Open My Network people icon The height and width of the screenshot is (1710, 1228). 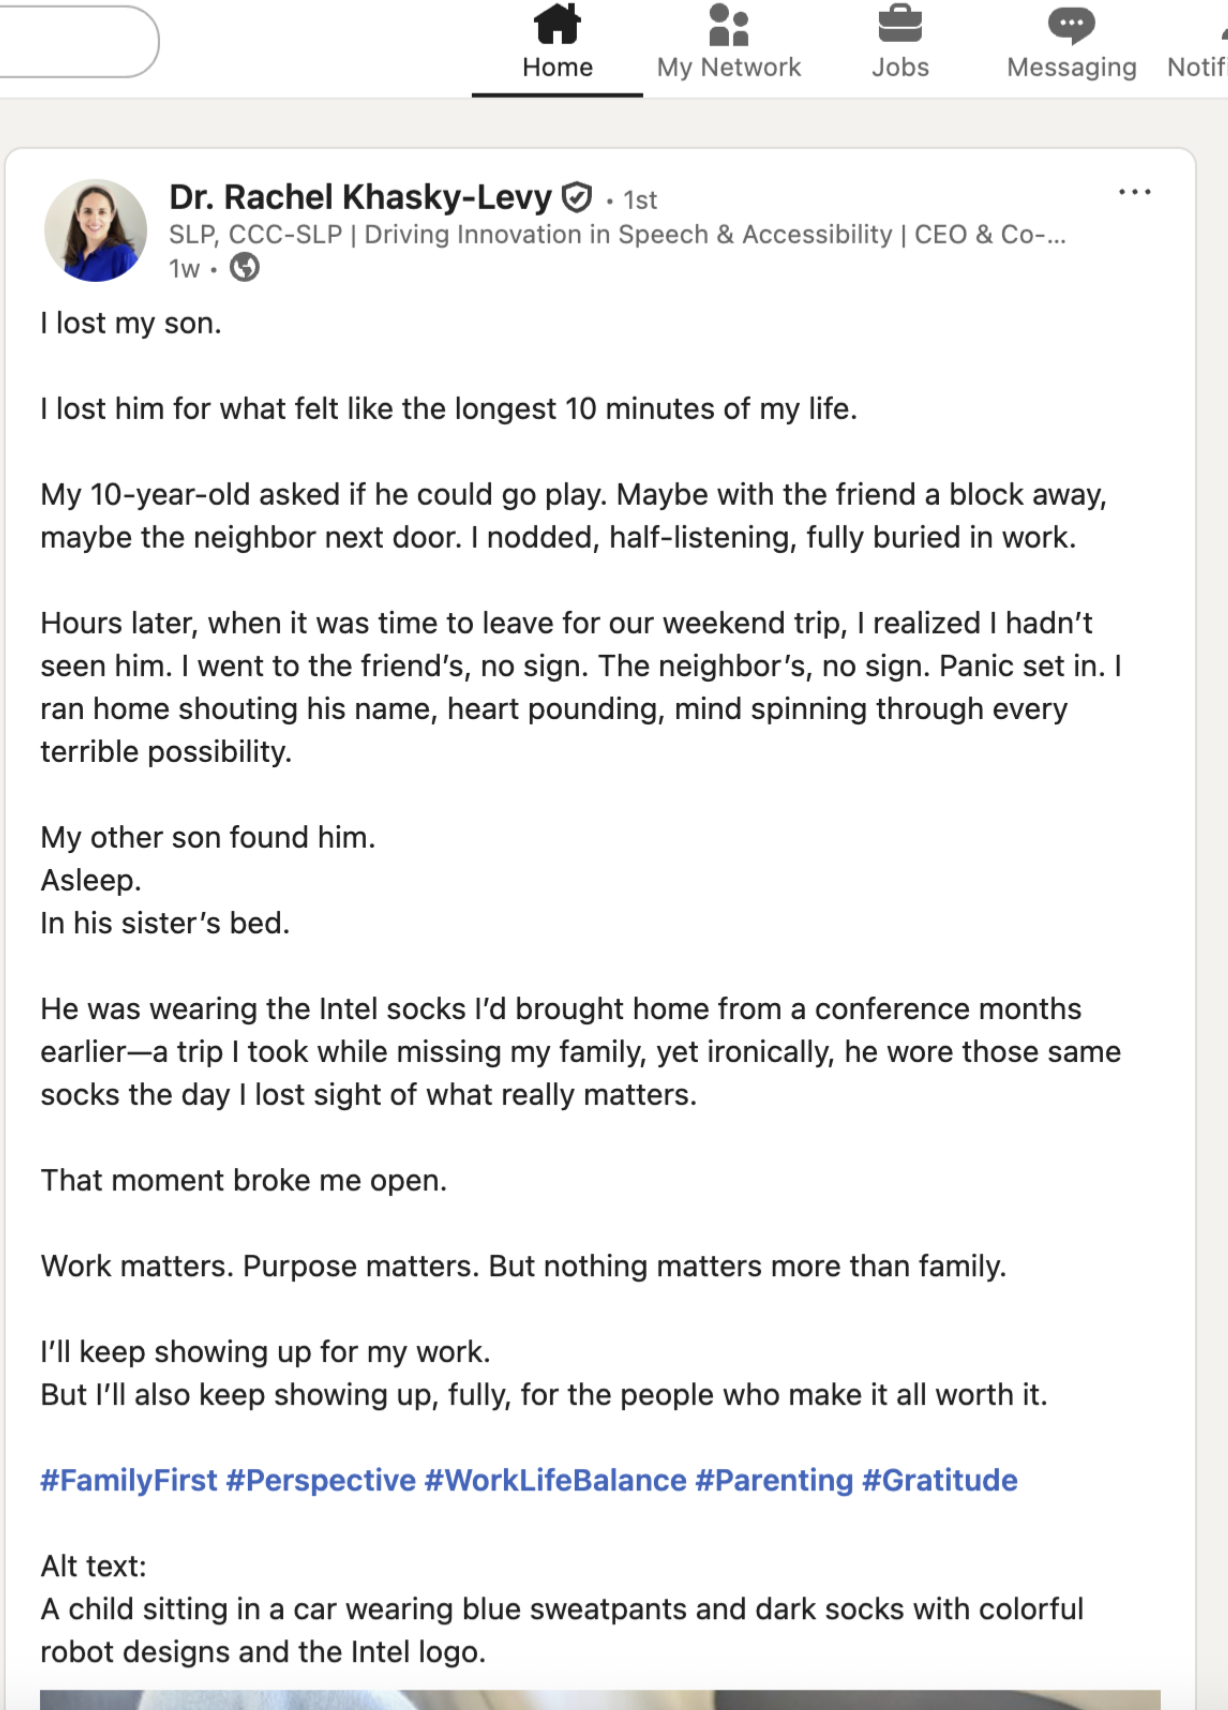[x=728, y=25]
